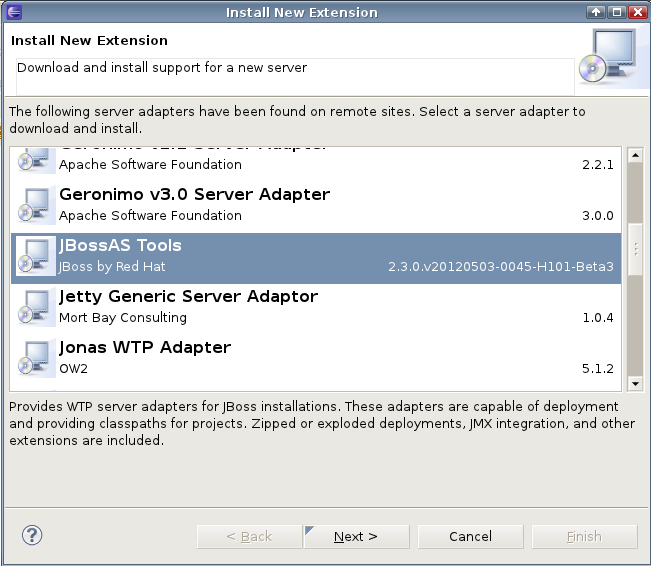Maximize the Install New Extension window
Screen dimensions: 651x566
tap(618, 12)
